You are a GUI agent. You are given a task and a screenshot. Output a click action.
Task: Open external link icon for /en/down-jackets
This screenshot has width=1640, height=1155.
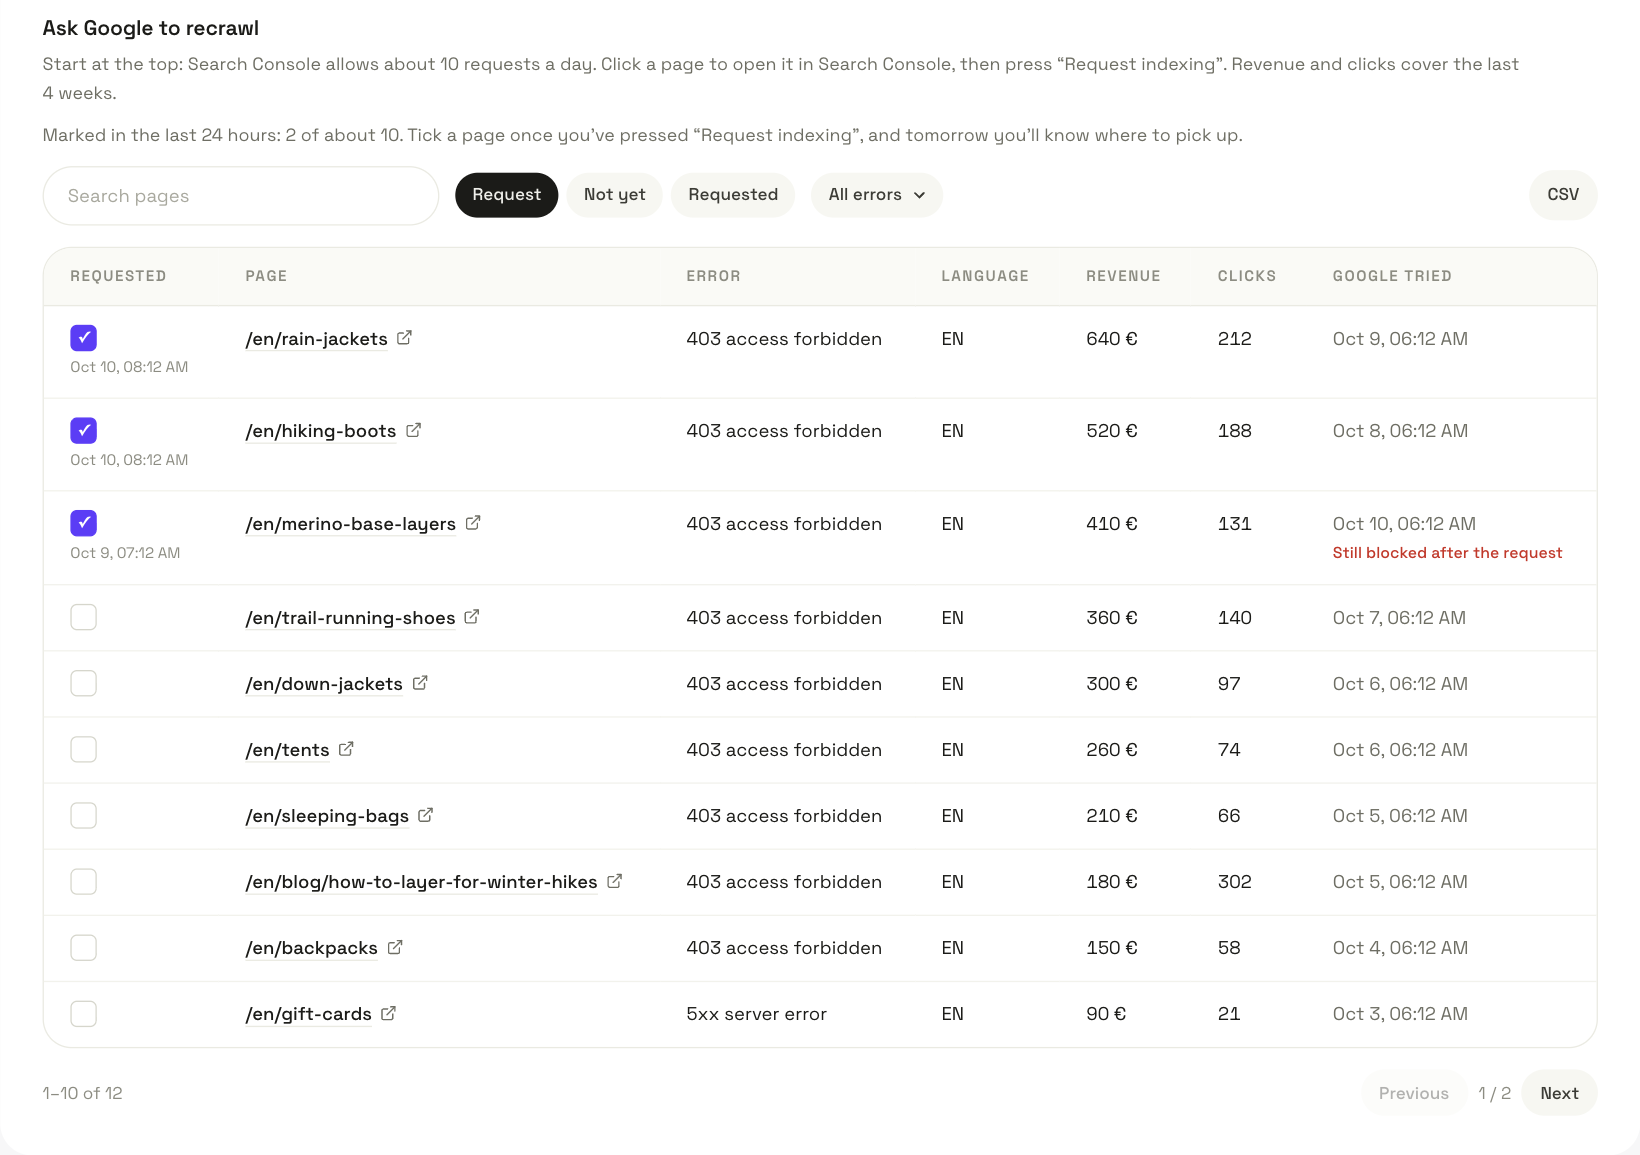tap(420, 683)
